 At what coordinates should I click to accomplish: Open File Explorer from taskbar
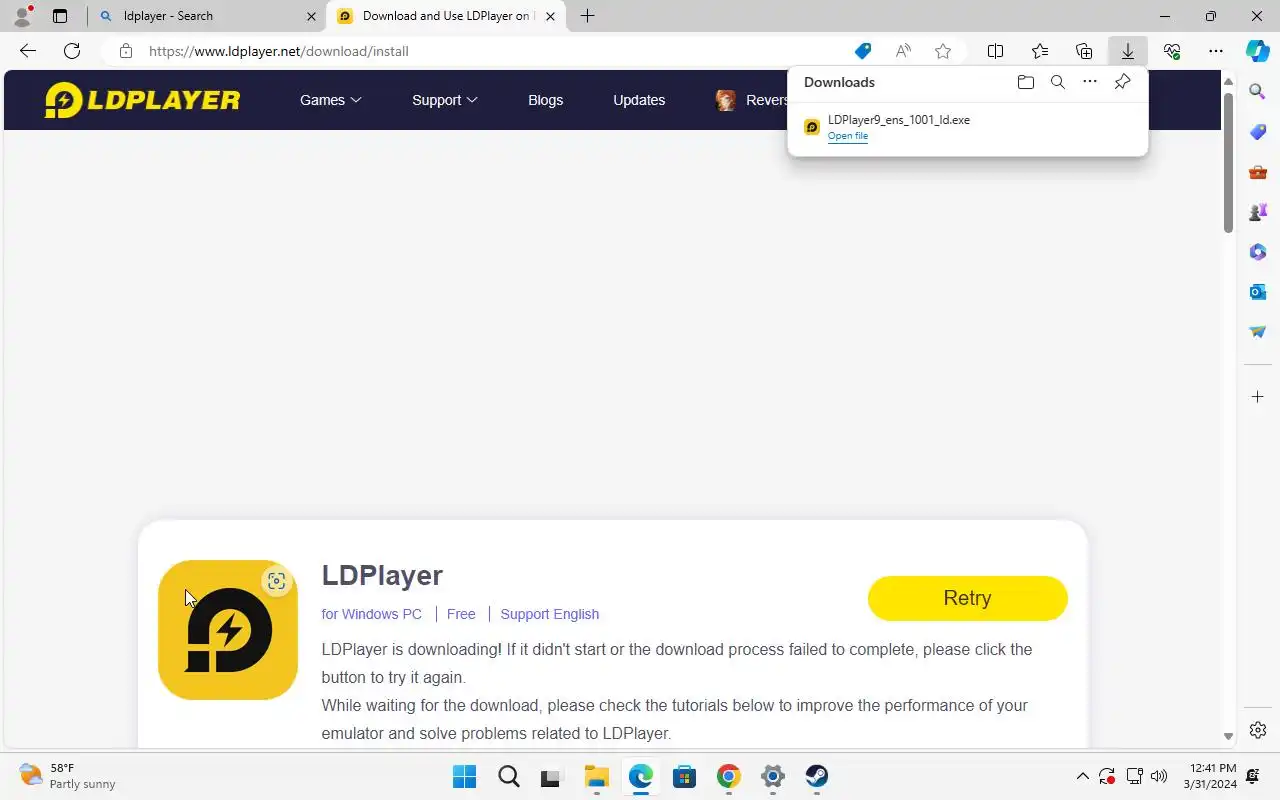596,776
